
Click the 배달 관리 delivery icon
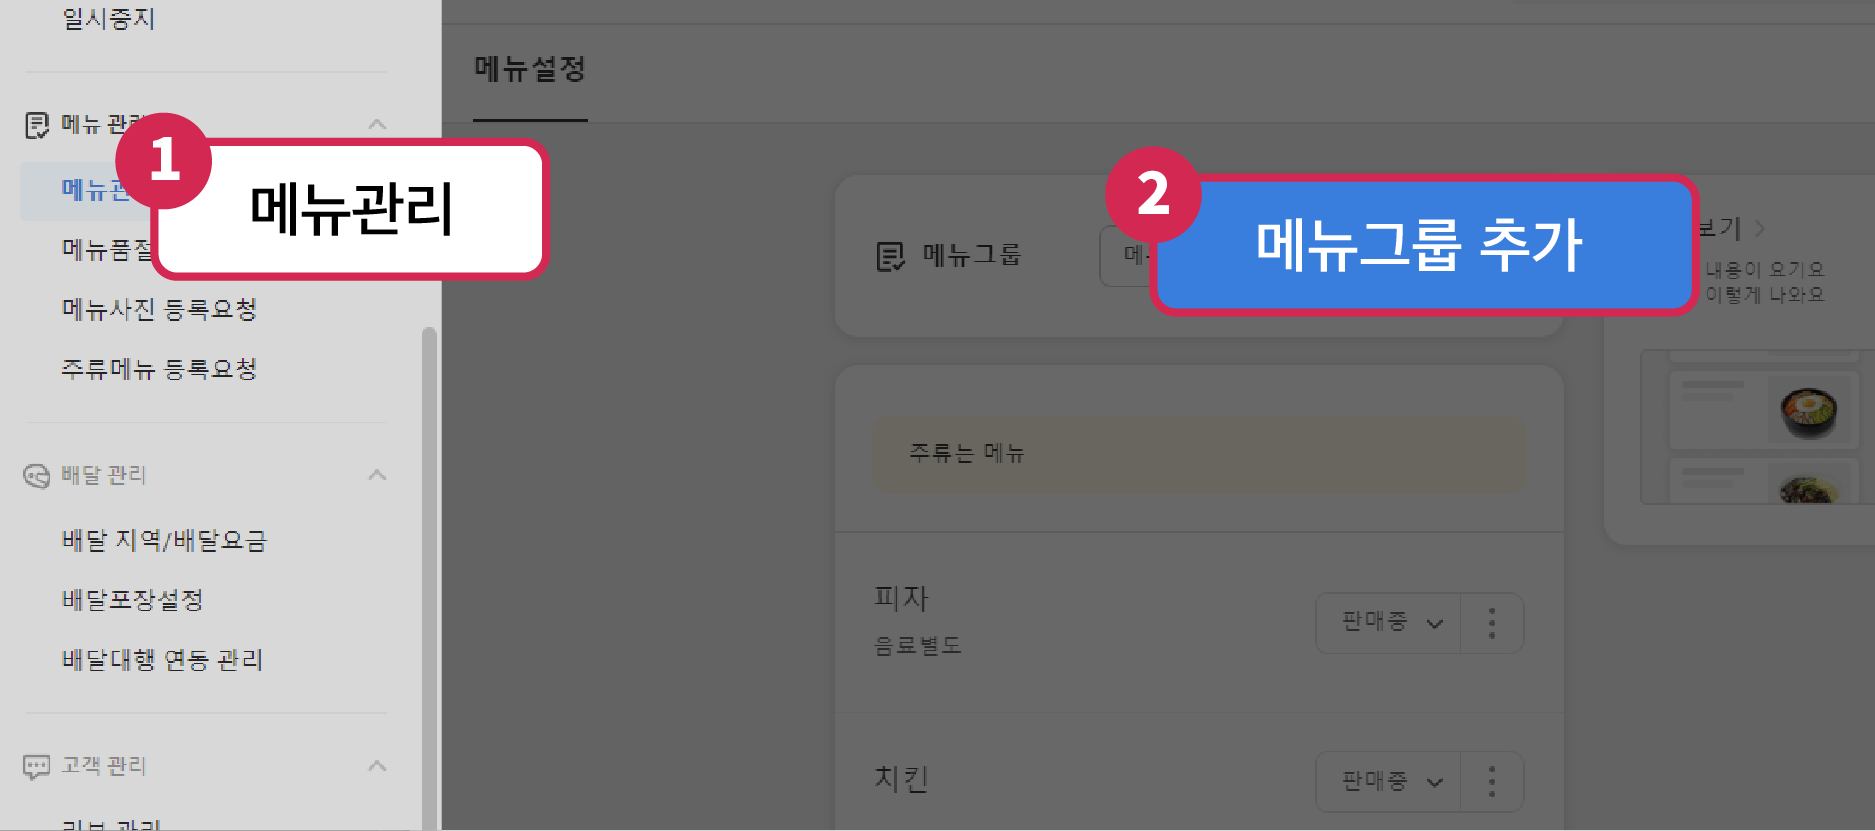37,476
